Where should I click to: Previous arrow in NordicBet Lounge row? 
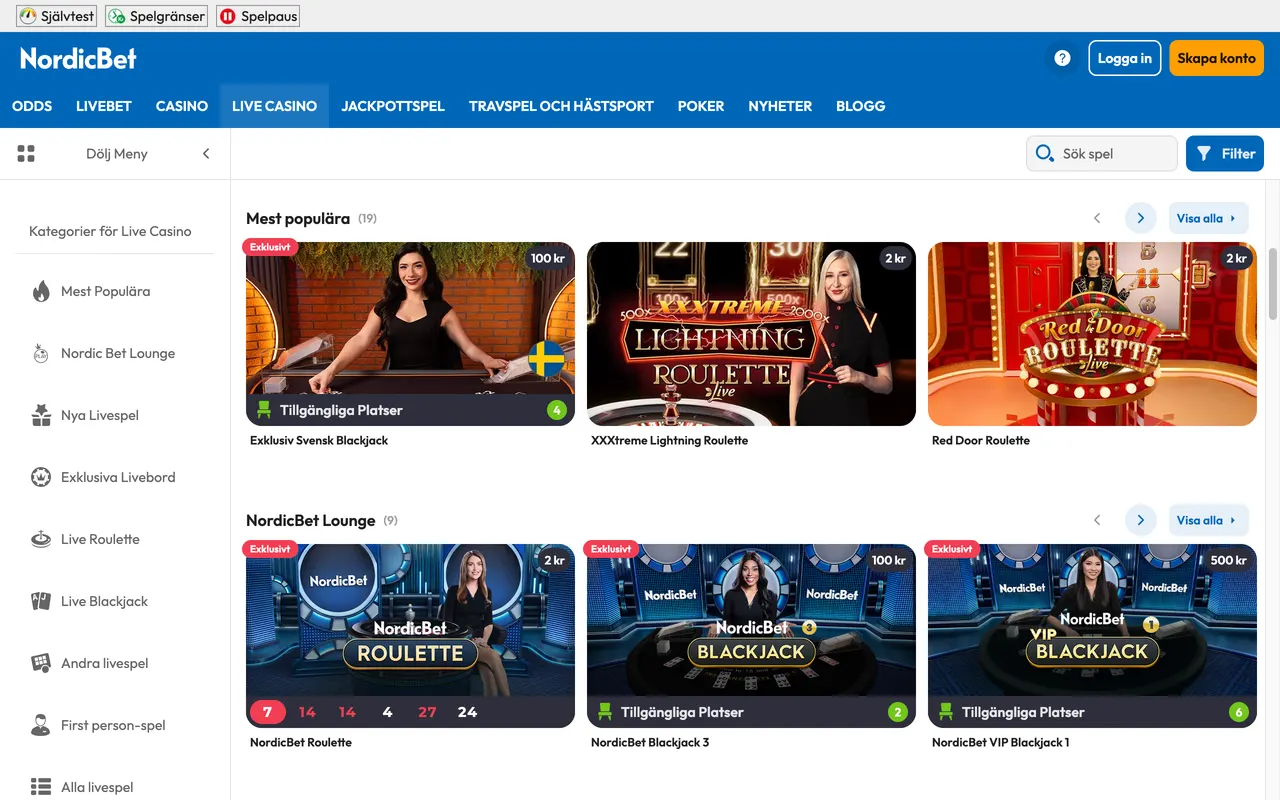tap(1097, 520)
